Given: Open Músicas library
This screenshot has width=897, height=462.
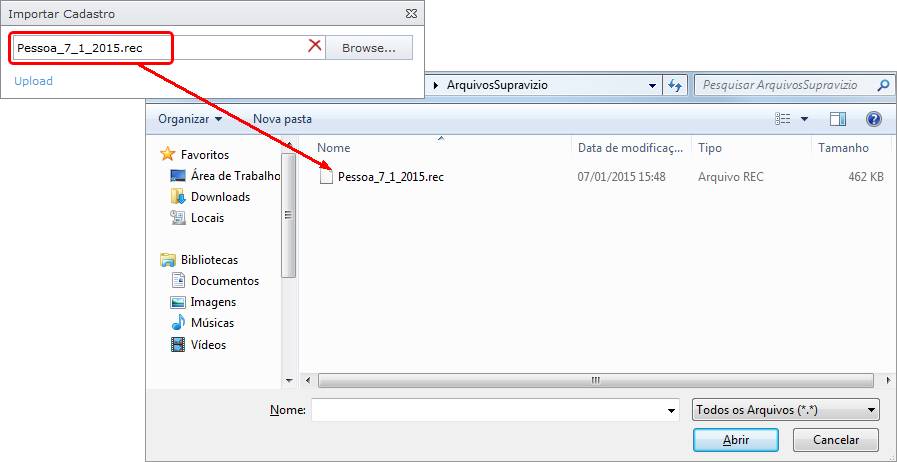Looking at the screenshot, I should 212,322.
